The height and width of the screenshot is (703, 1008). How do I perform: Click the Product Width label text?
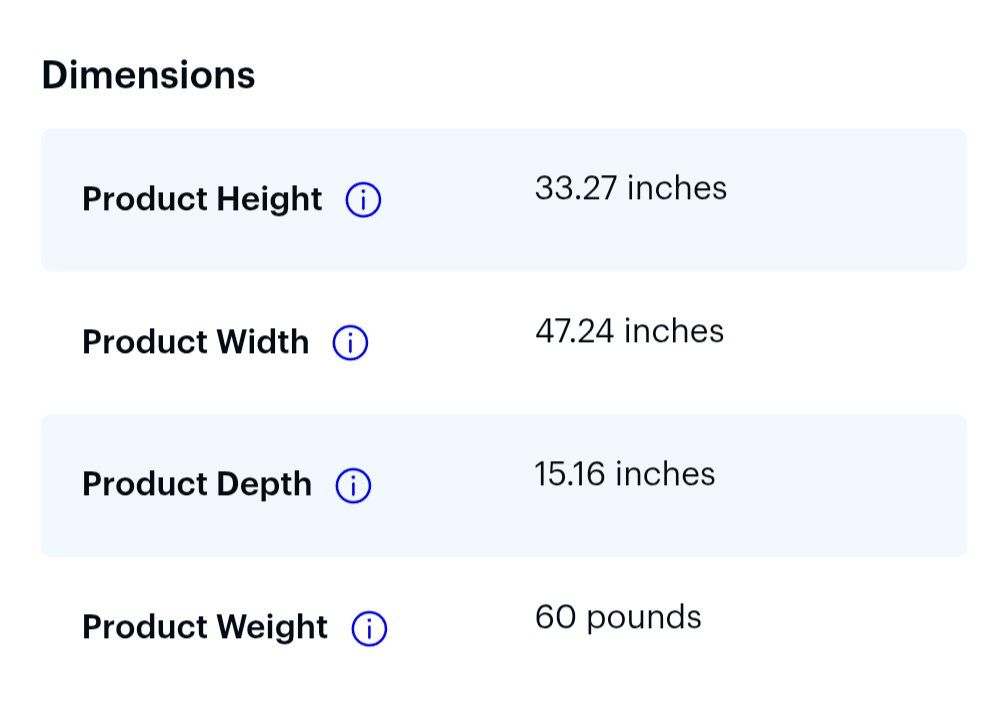(195, 342)
